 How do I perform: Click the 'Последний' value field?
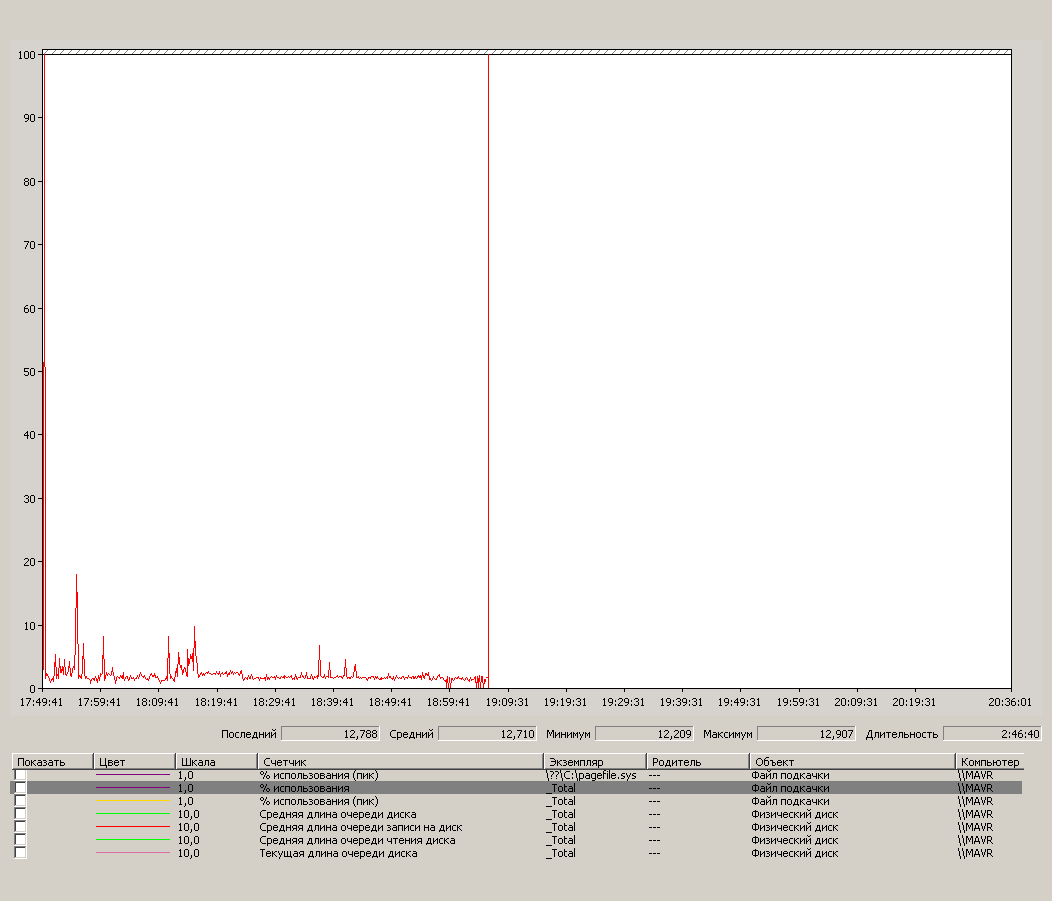coord(330,734)
